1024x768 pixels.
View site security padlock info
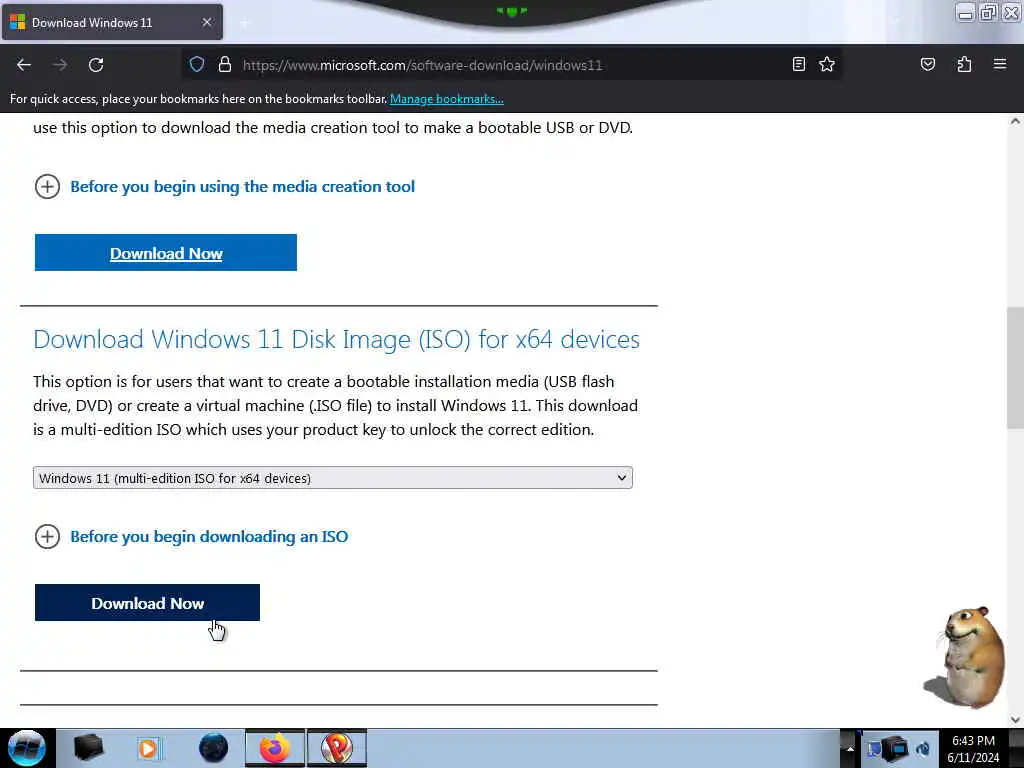tap(225, 65)
